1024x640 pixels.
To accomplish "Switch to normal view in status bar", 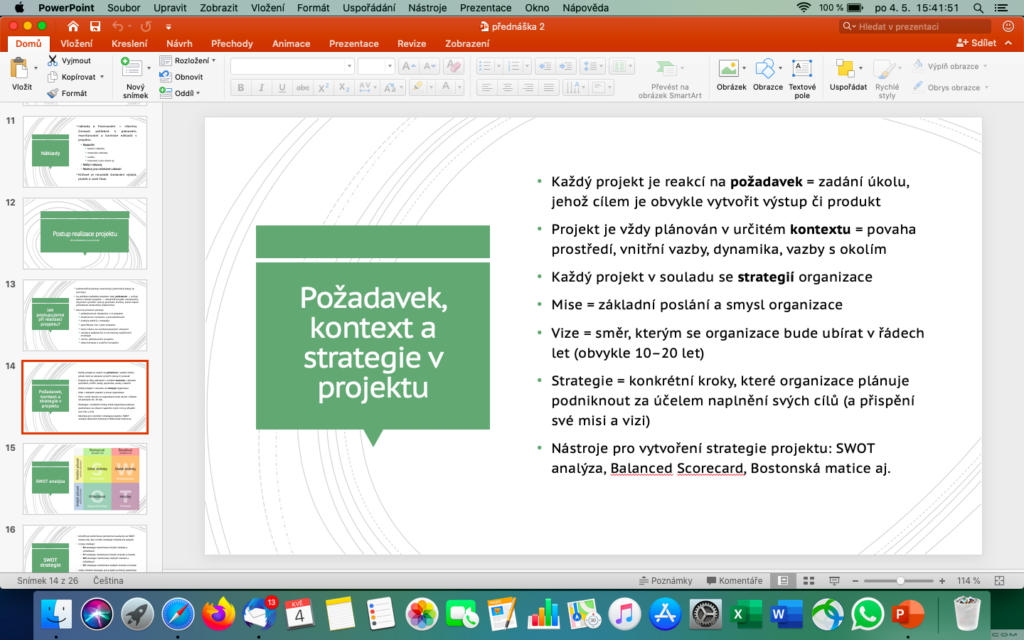I will 783,580.
